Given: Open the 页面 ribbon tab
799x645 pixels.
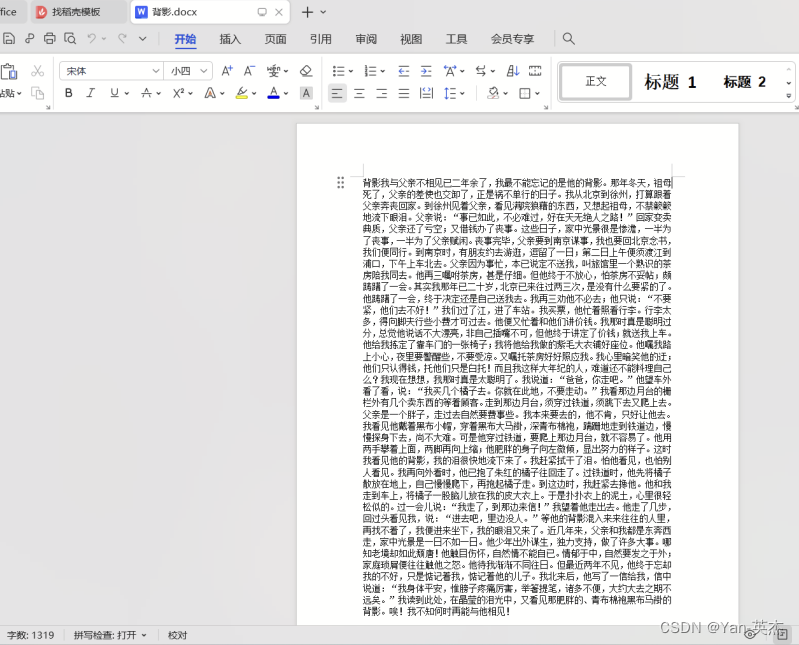Looking at the screenshot, I should tap(275, 39).
